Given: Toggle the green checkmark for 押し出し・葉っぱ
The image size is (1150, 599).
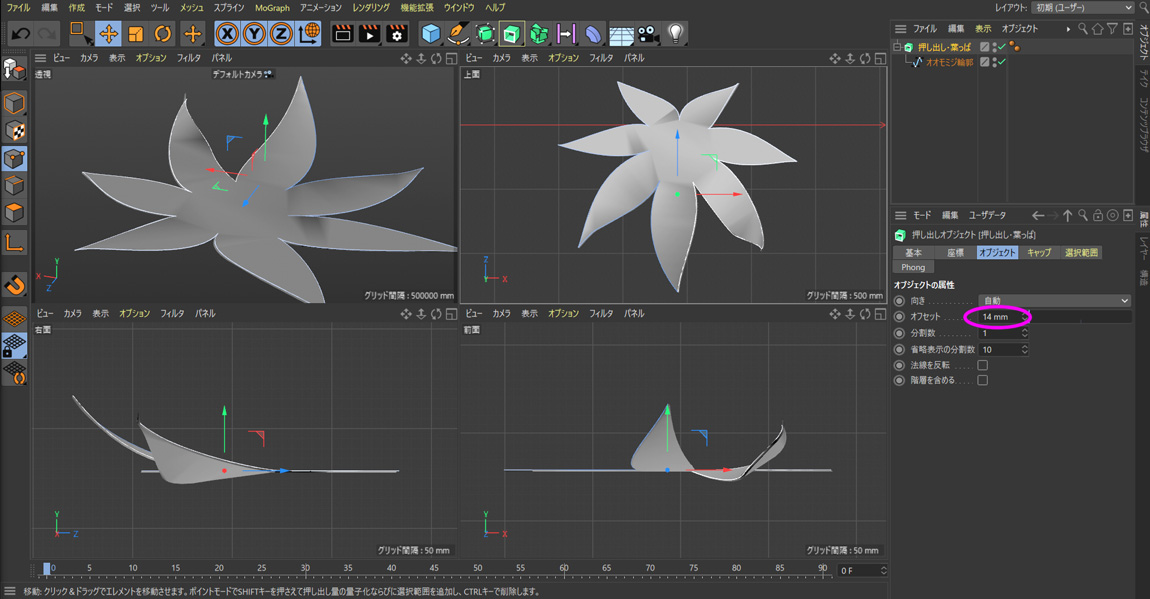Looking at the screenshot, I should click(1001, 47).
